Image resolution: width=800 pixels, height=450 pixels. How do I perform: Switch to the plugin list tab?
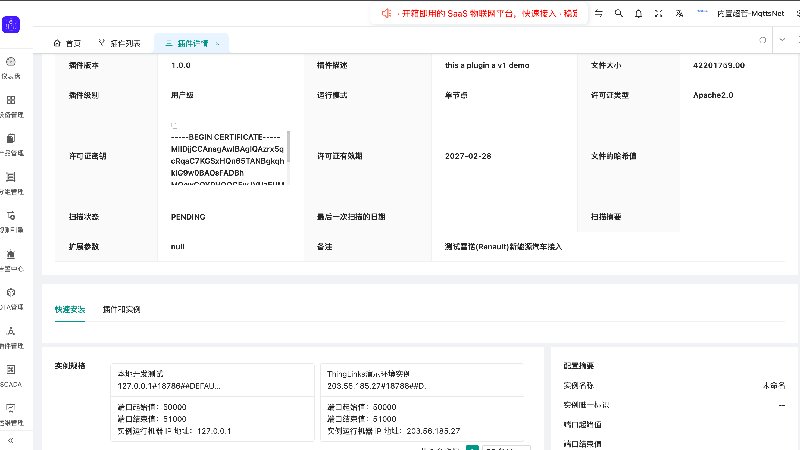coord(119,43)
